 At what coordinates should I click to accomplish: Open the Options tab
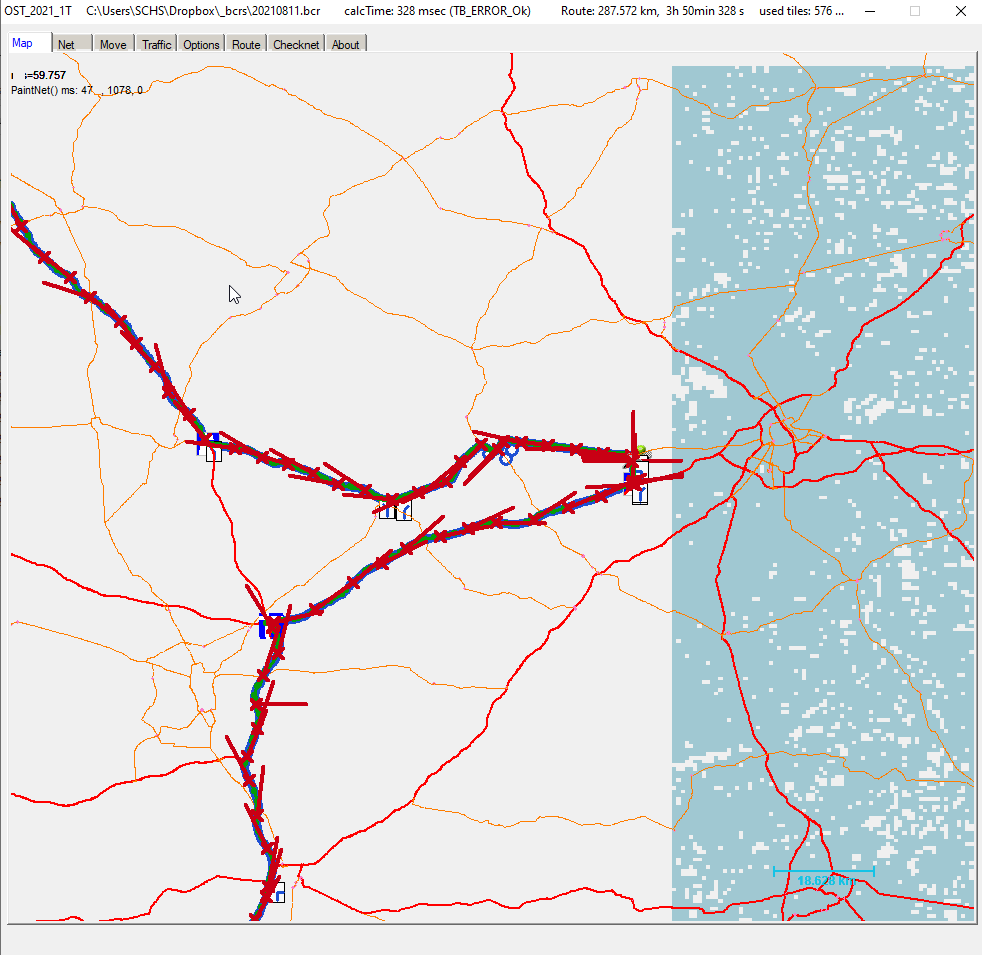tap(201, 44)
